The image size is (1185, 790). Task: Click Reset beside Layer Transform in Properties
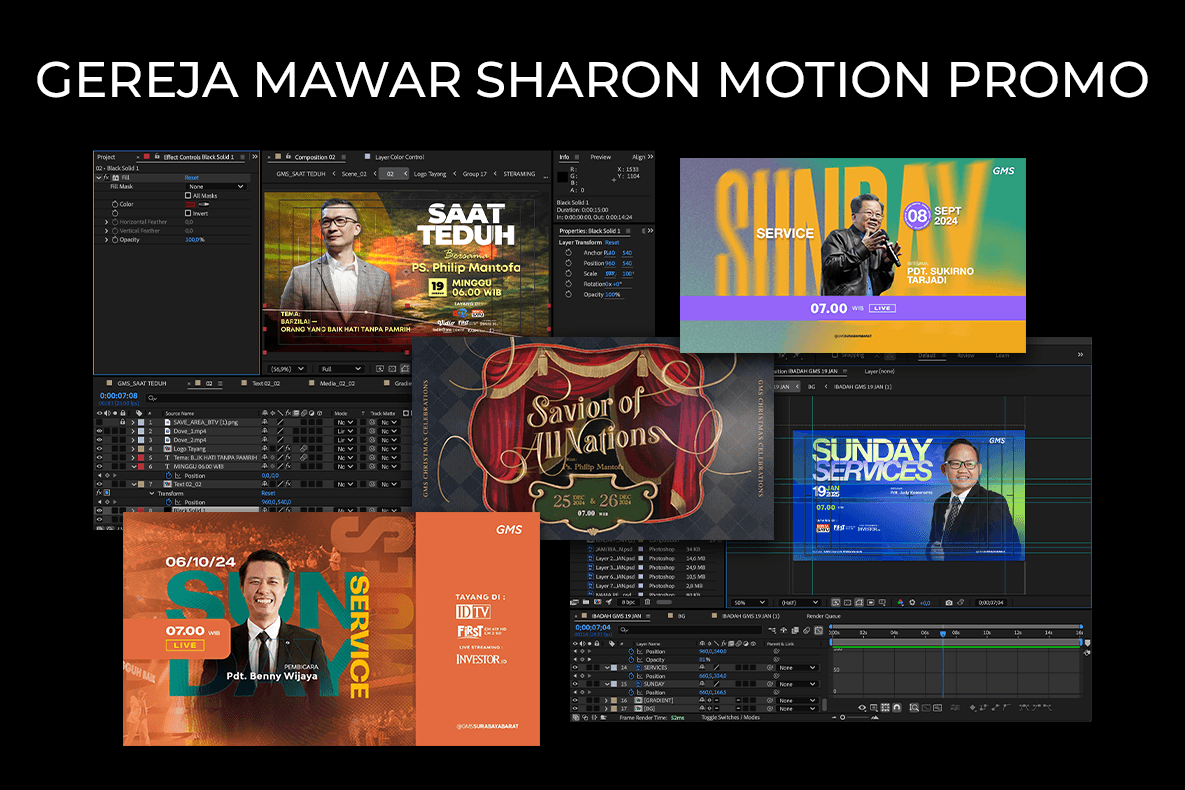point(612,243)
